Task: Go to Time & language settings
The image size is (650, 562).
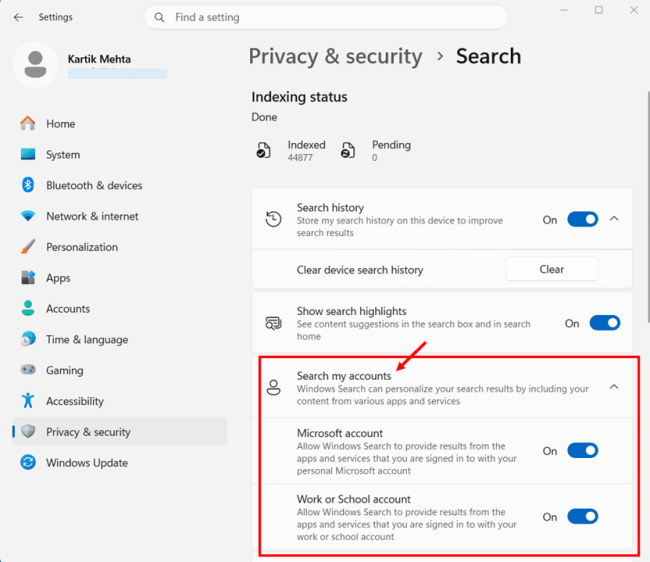Action: pyautogui.click(x=120, y=339)
